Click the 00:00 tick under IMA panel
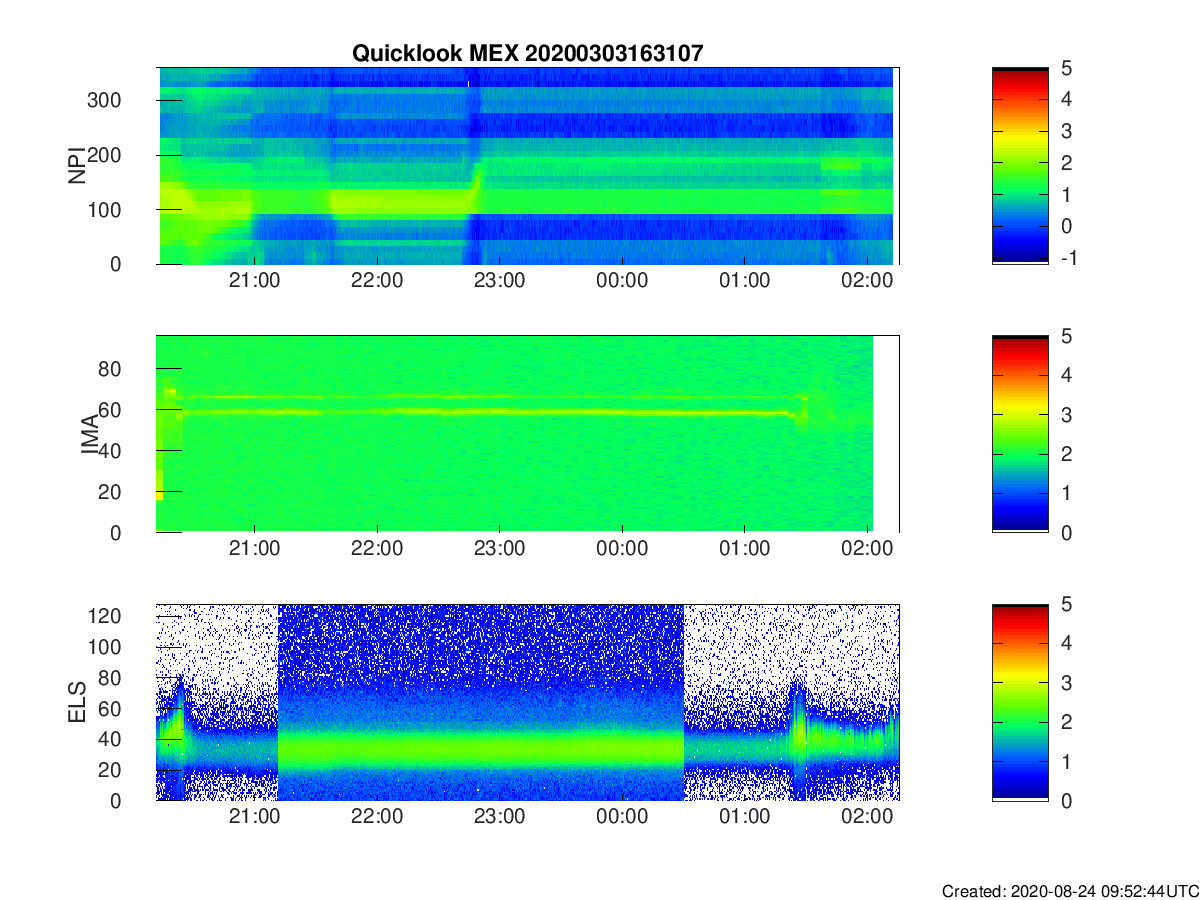Screen dimensions: 1200x900 (x=622, y=549)
